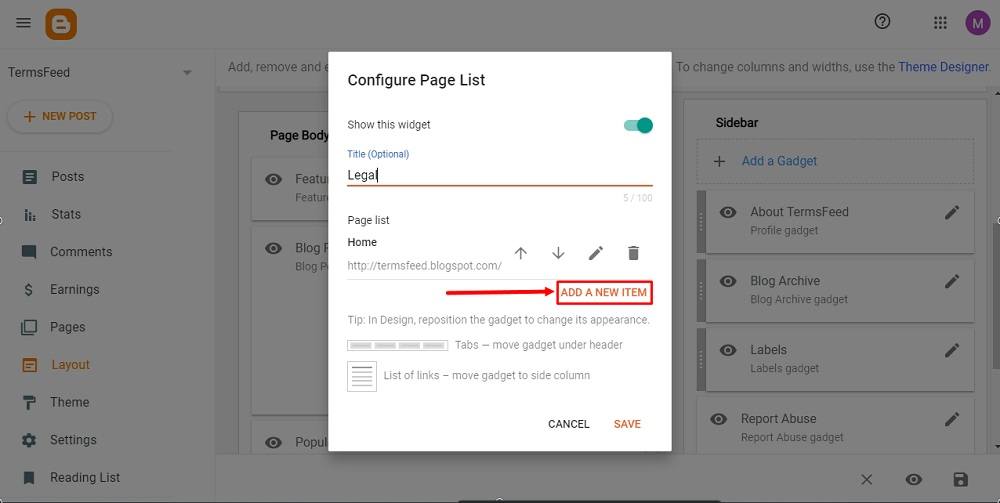This screenshot has width=1000, height=503.
Task: Click the bottom bar preview eye icon
Action: pos(914,479)
